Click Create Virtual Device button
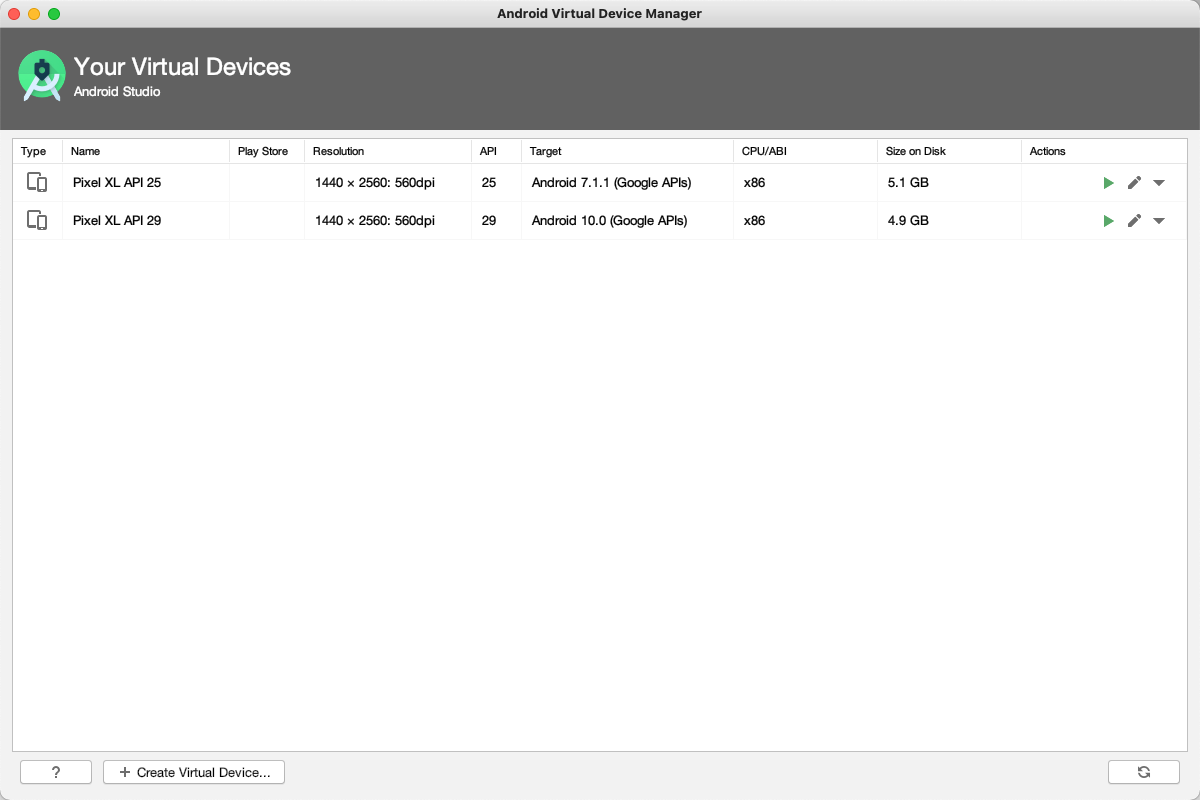Screen dimensions: 1200x800 (194, 772)
